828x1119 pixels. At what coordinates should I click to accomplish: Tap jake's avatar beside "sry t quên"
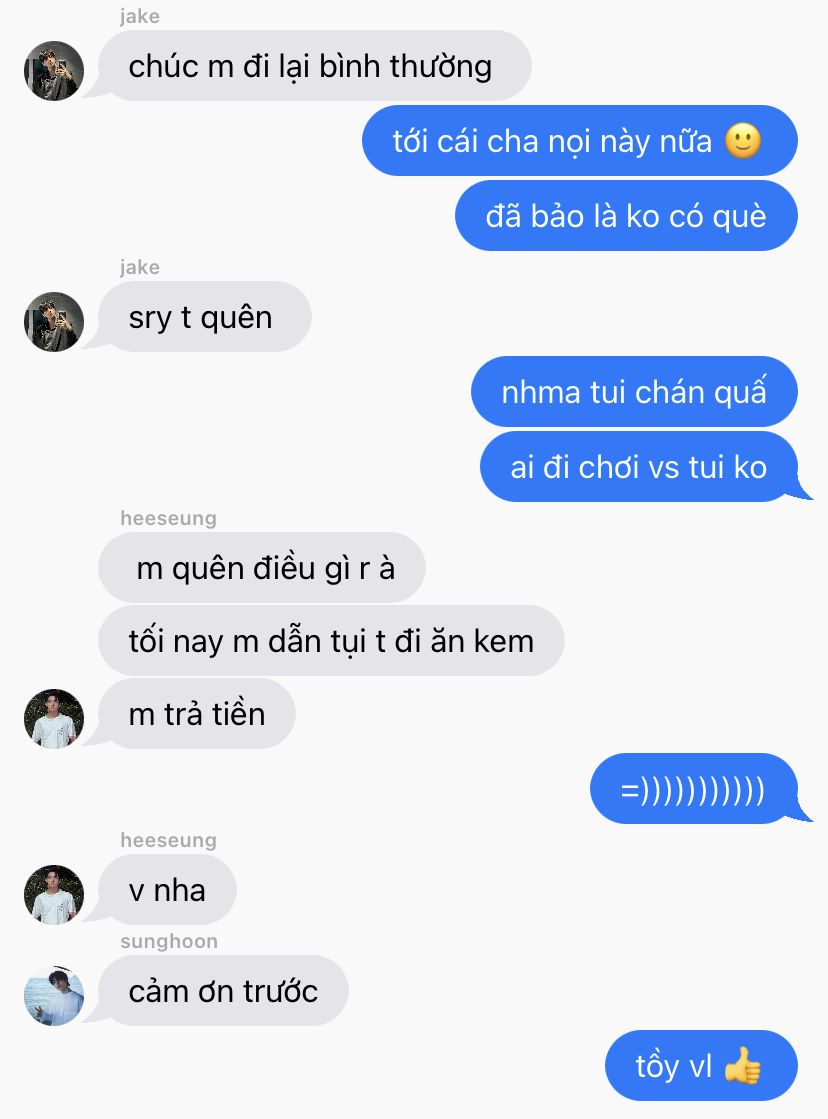(x=54, y=322)
